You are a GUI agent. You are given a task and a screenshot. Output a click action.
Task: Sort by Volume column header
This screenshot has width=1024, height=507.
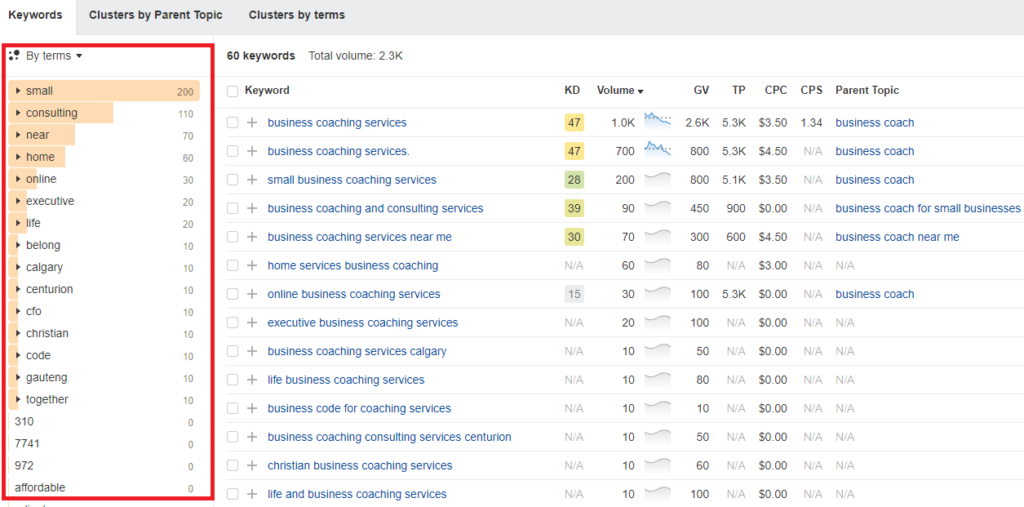click(620, 91)
